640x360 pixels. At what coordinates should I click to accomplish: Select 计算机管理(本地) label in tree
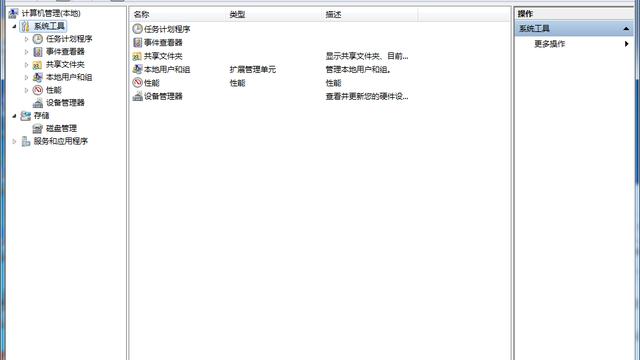click(x=51, y=13)
